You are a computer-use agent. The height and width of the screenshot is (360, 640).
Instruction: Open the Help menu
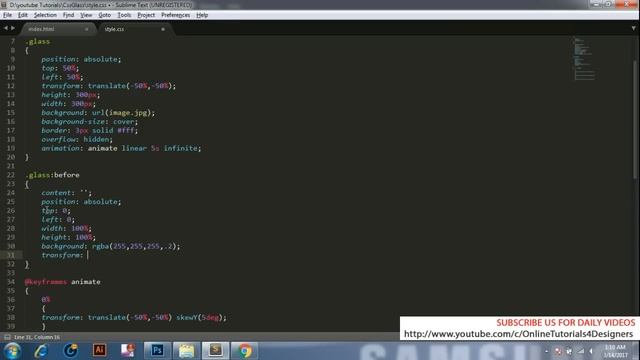point(202,15)
